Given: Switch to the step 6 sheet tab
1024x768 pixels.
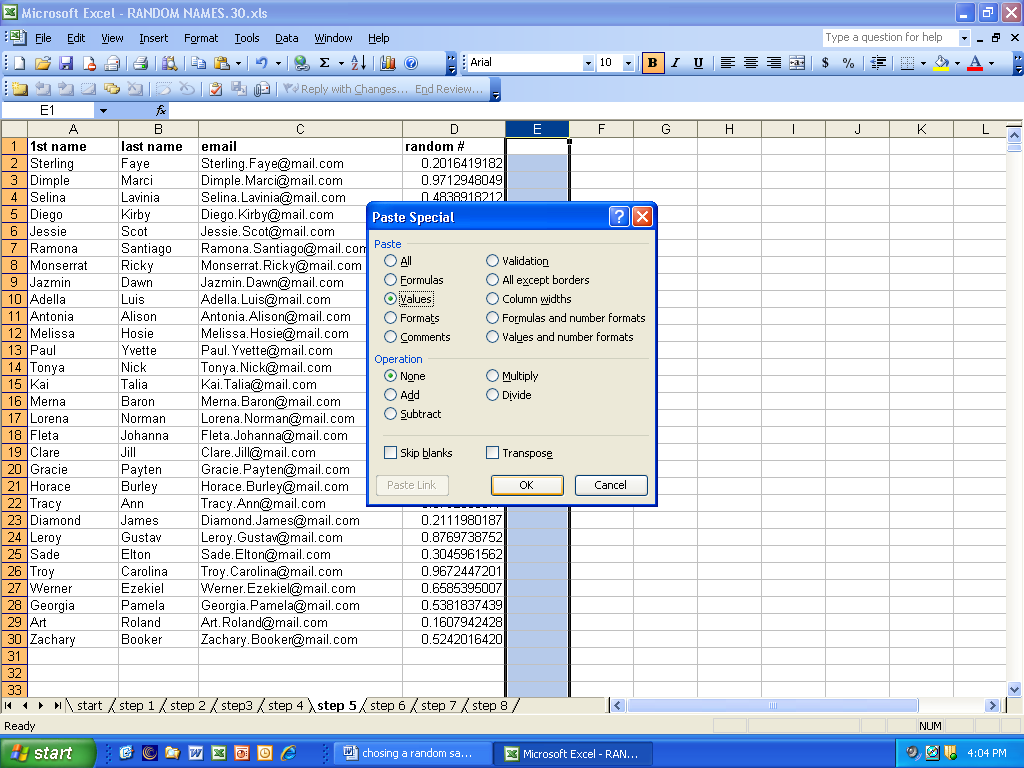Looking at the screenshot, I should 388,706.
